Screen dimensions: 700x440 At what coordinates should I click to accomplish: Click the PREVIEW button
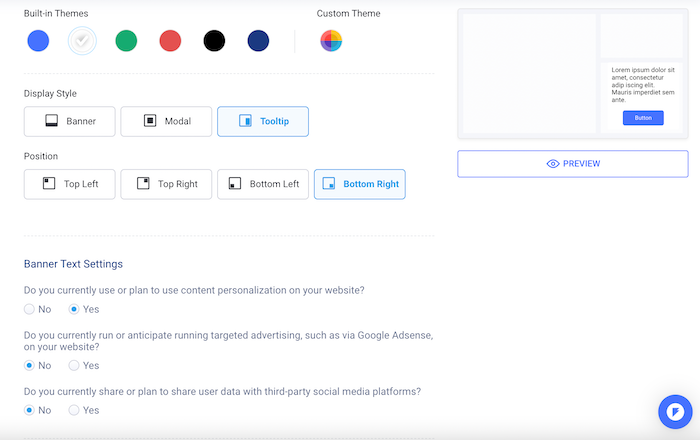[573, 164]
